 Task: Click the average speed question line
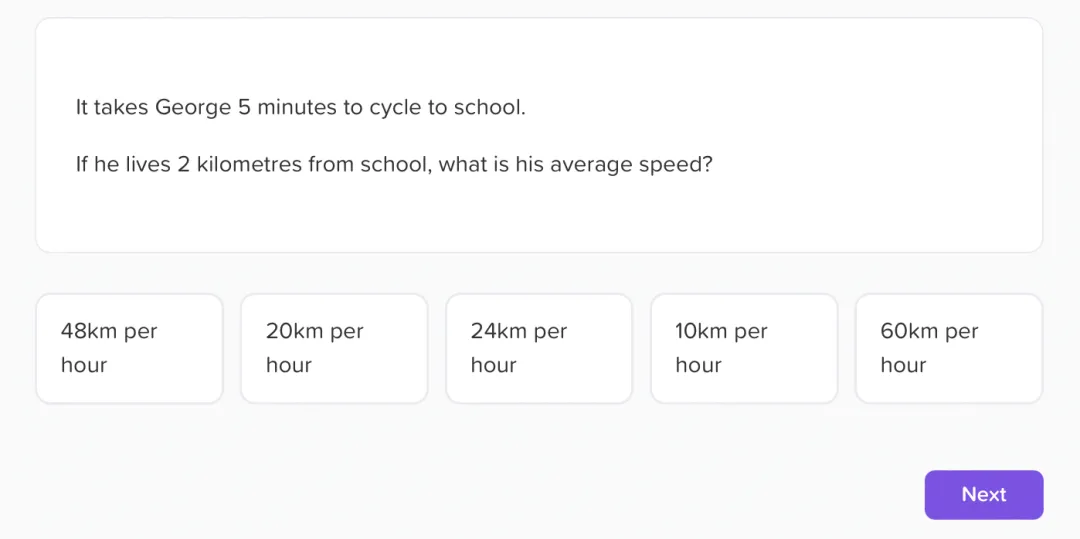pos(394,164)
